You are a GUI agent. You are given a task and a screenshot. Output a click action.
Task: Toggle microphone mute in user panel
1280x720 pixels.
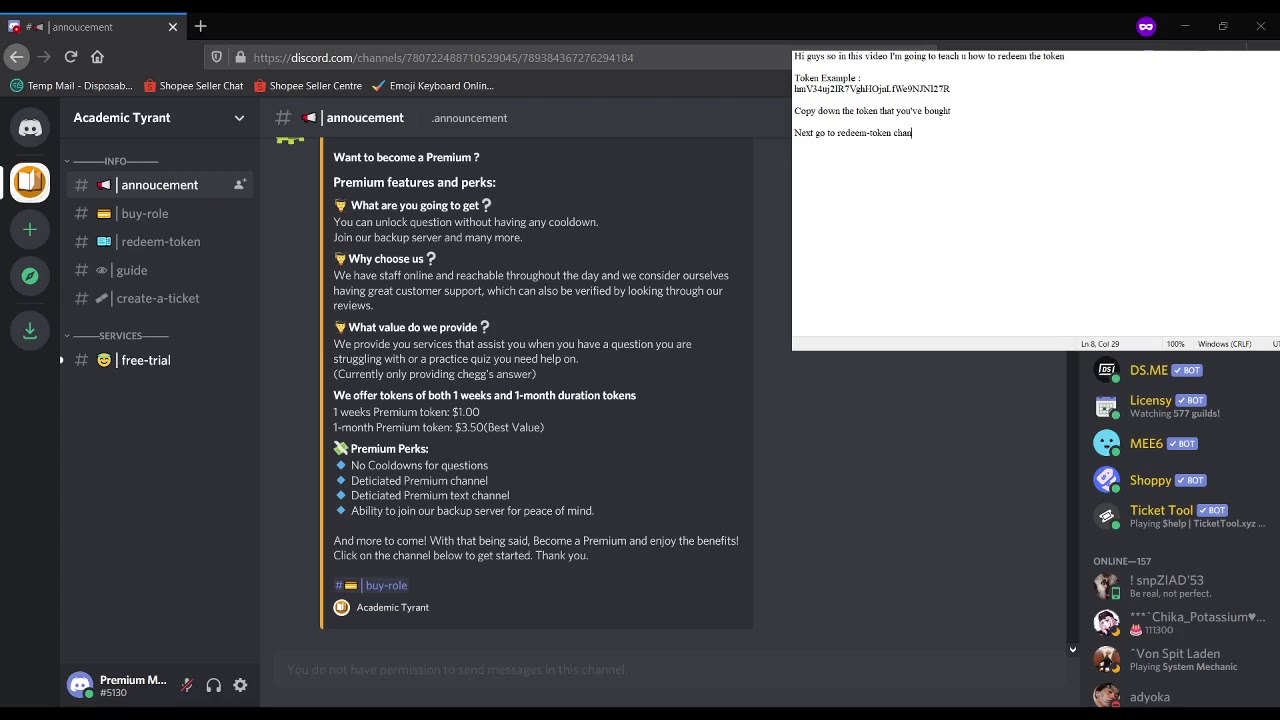coord(186,685)
